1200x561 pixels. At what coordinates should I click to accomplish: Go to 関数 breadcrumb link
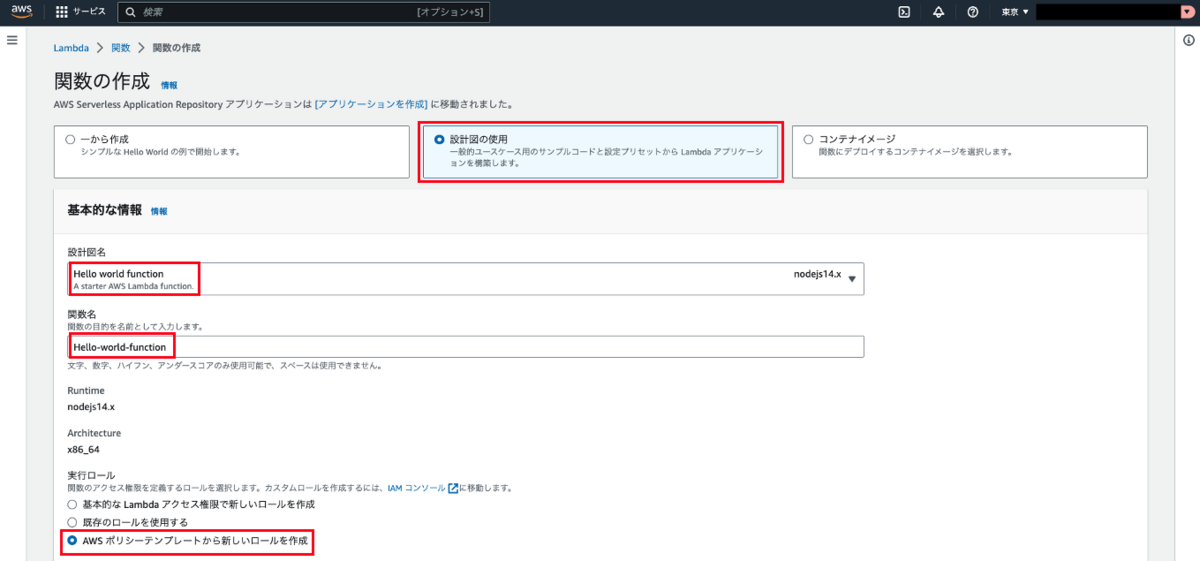pyautogui.click(x=120, y=48)
